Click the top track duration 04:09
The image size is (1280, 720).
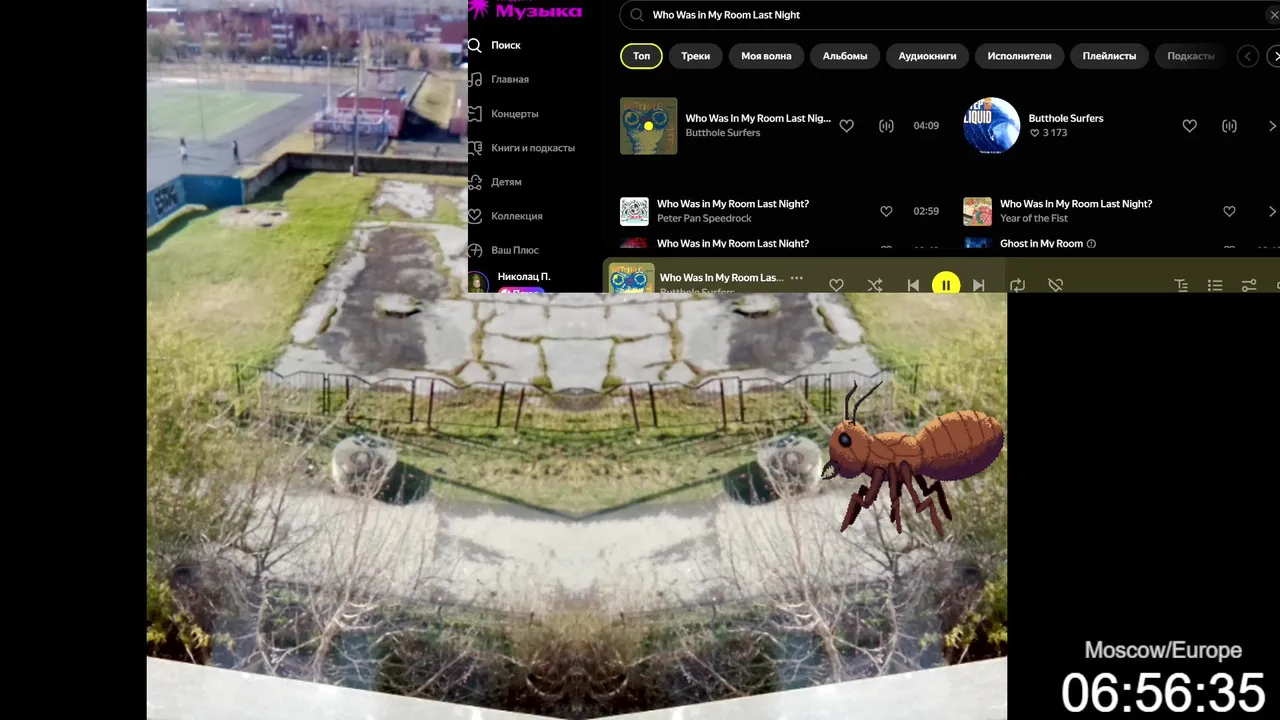[926, 126]
